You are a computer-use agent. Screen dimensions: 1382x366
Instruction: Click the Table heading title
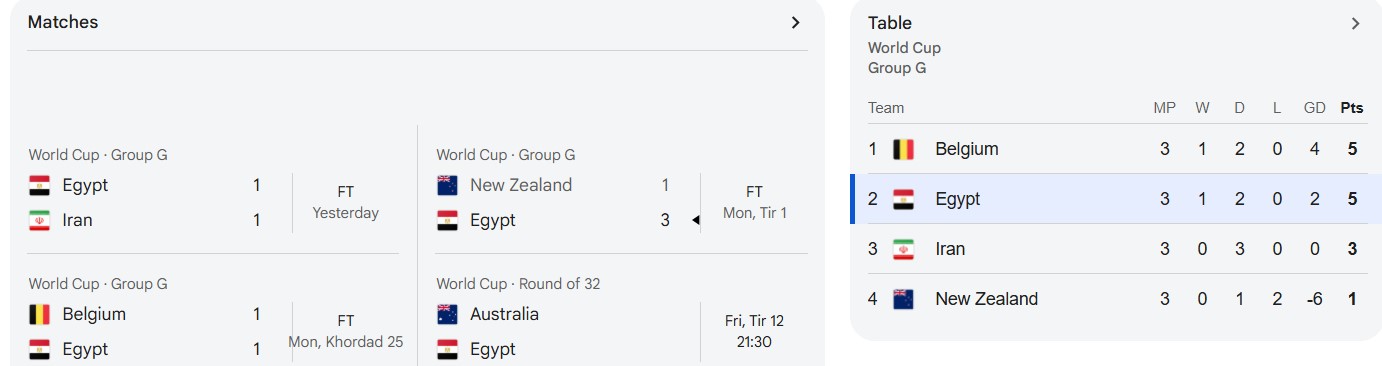click(x=890, y=23)
